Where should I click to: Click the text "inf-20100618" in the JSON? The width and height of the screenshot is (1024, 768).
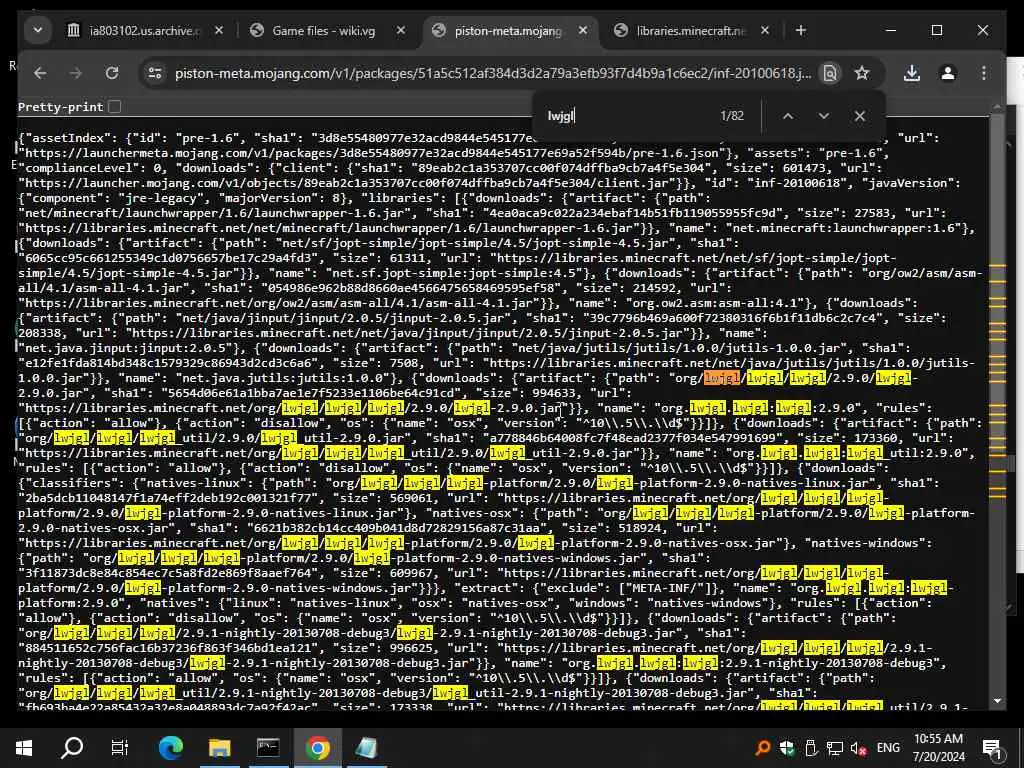(x=797, y=183)
